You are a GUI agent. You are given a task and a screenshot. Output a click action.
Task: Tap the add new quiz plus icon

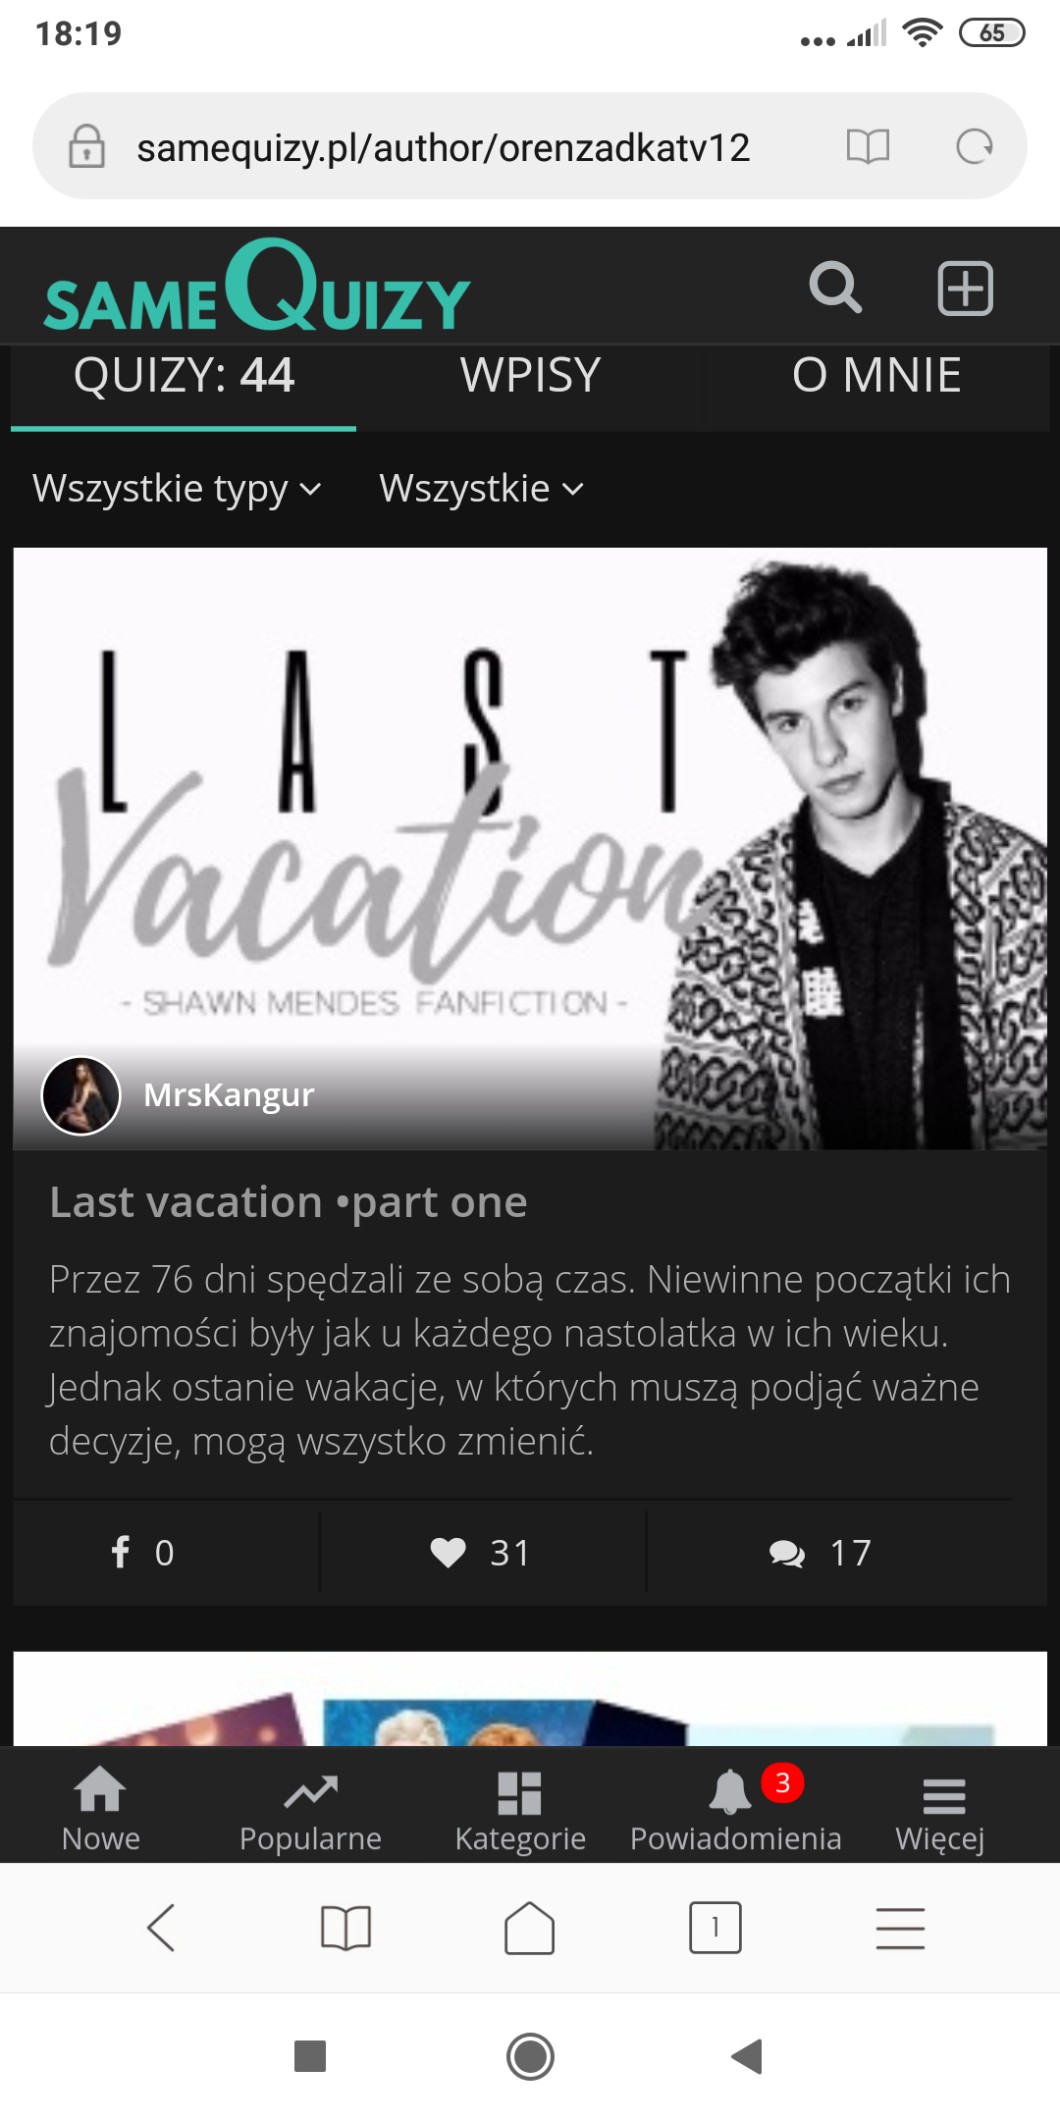(x=965, y=289)
